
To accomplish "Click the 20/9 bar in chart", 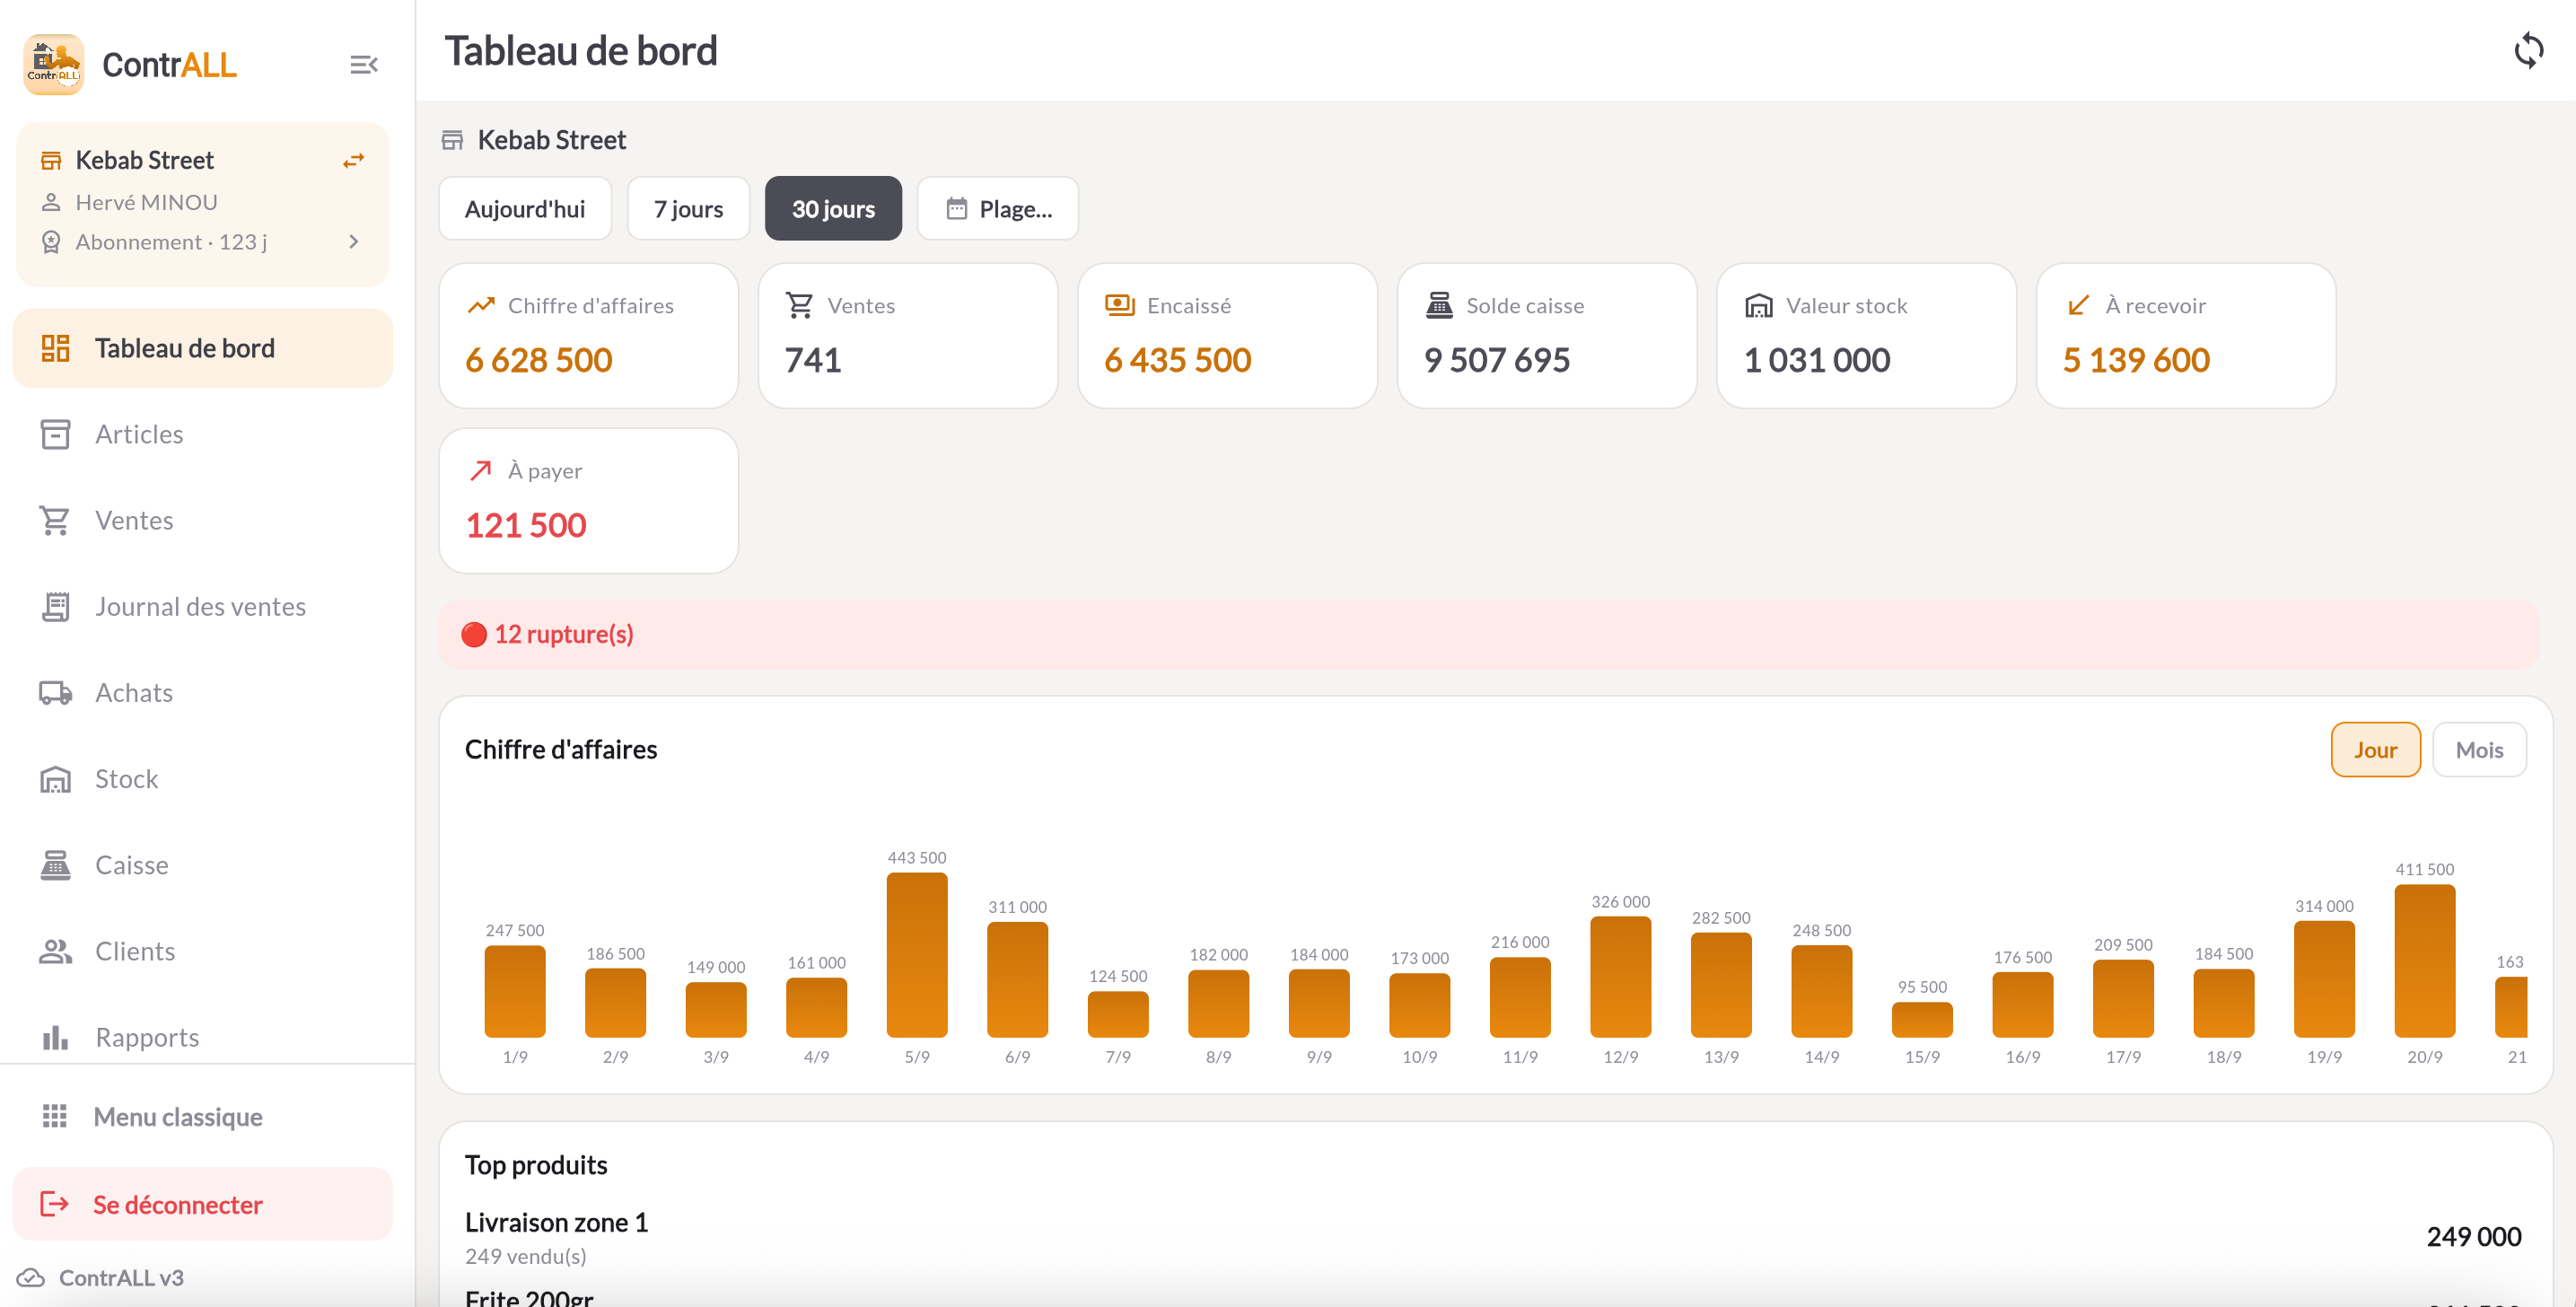I will click(2424, 960).
